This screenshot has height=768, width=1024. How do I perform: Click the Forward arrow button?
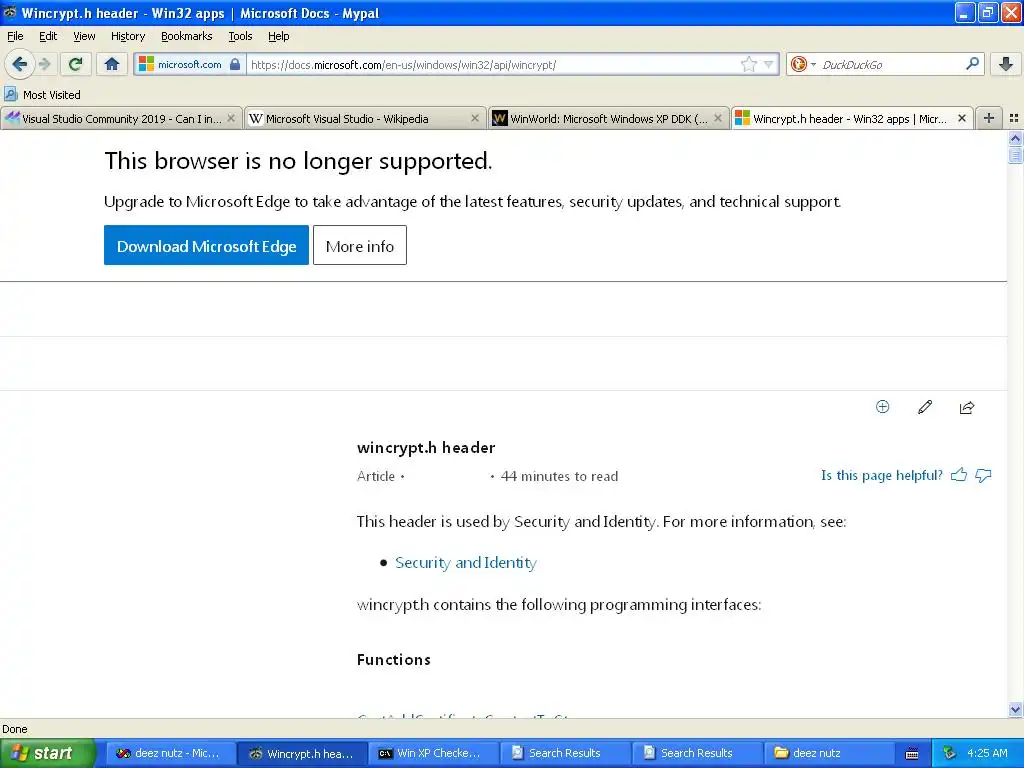[44, 64]
